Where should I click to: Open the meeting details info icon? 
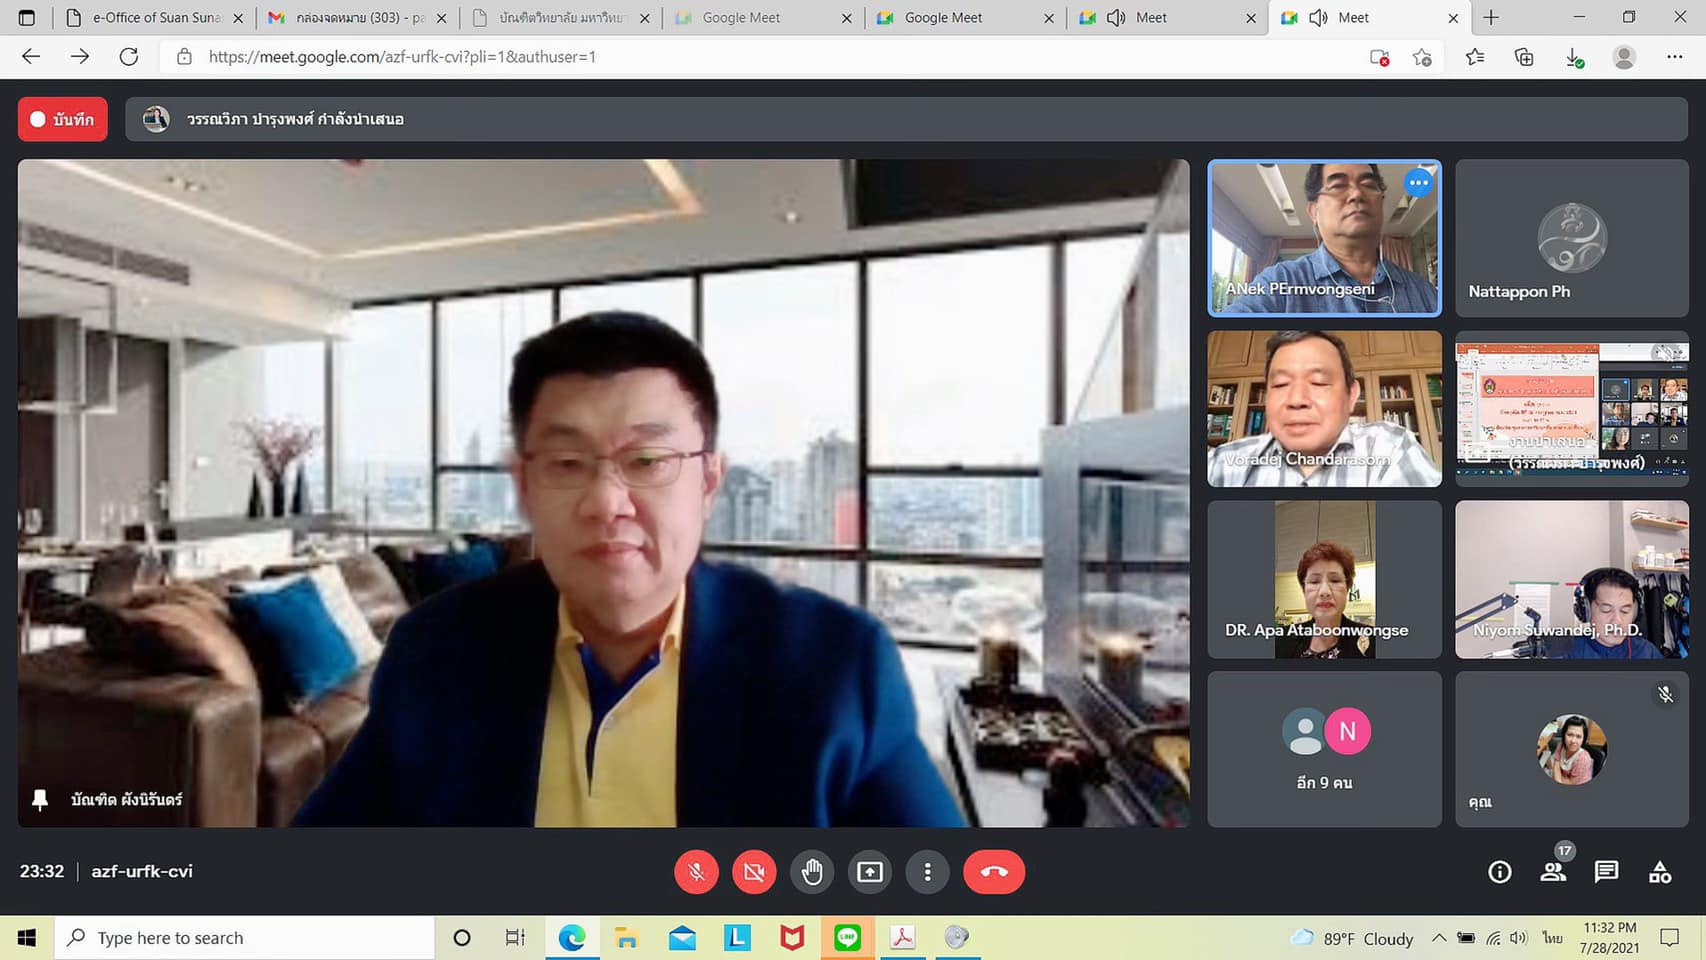(1499, 872)
